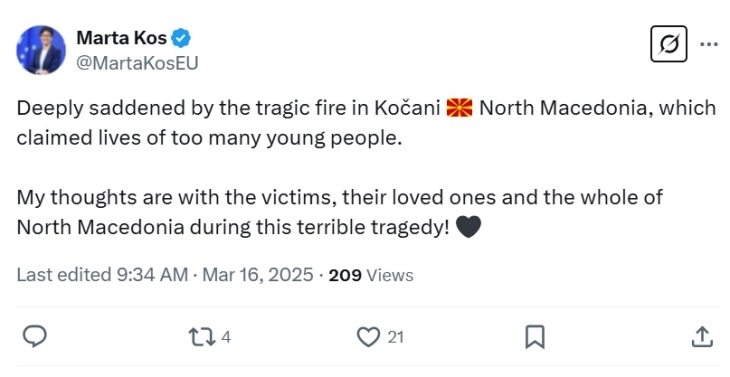Open the share upload arrow icon
The width and height of the screenshot is (730, 377).
click(703, 337)
